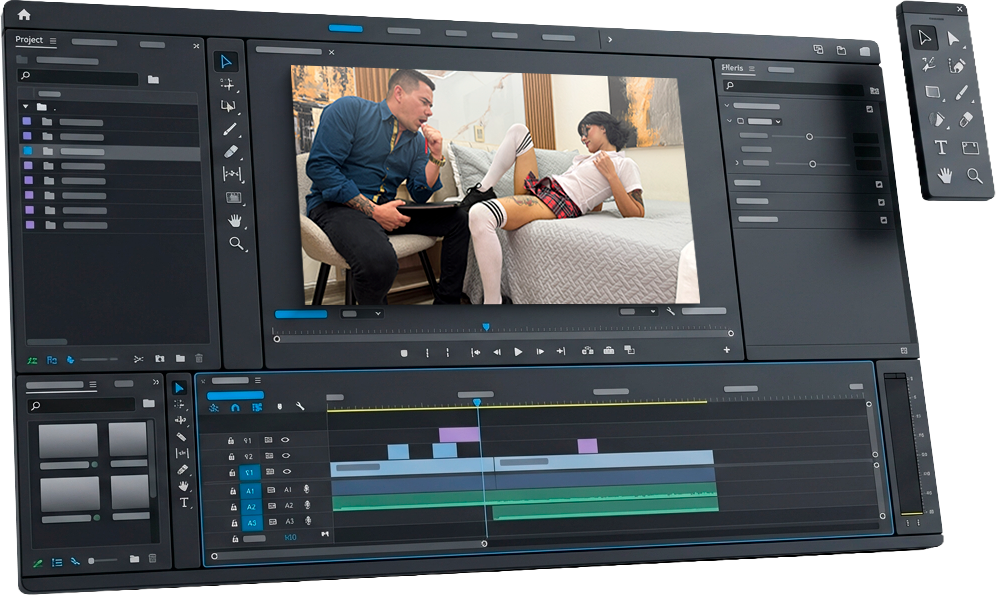This screenshot has width=996, height=595.
Task: Pick the Type tool beside the timeline
Action: pos(184,503)
